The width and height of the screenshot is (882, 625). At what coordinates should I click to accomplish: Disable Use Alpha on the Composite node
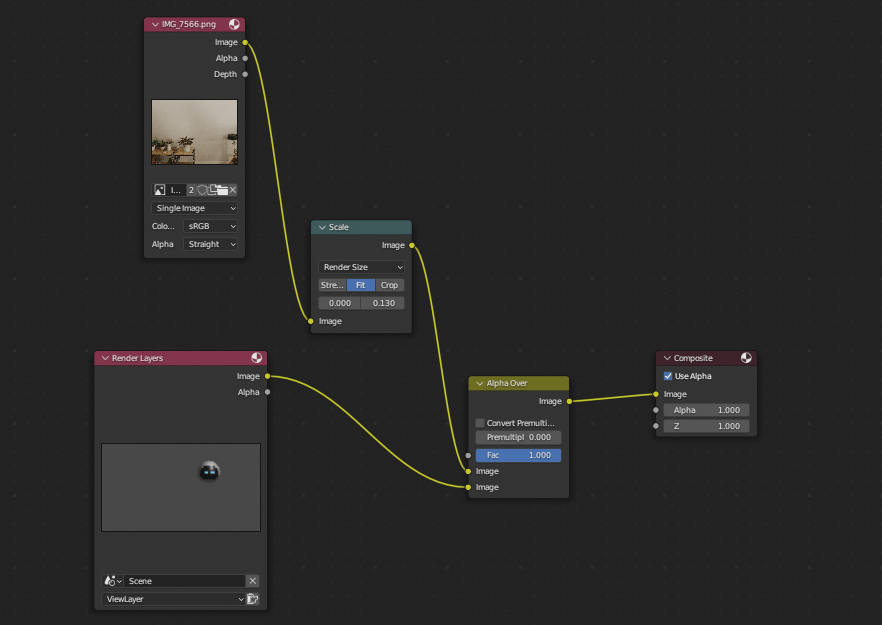tap(667, 376)
